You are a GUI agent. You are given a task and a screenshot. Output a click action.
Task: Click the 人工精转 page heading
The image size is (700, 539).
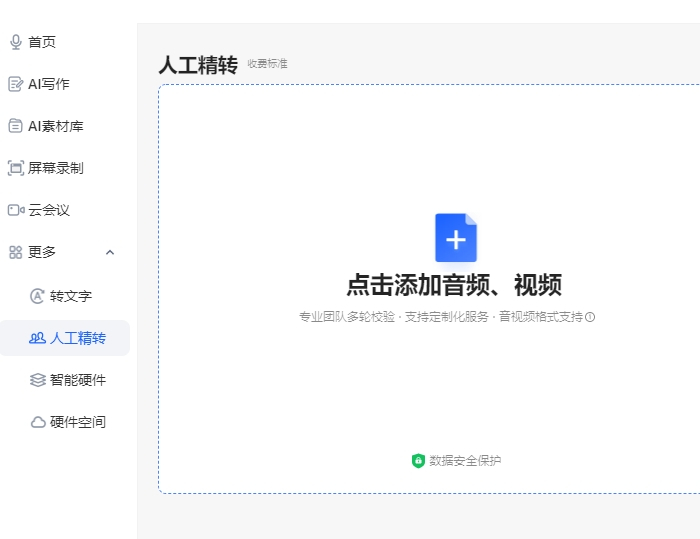pyautogui.click(x=198, y=66)
